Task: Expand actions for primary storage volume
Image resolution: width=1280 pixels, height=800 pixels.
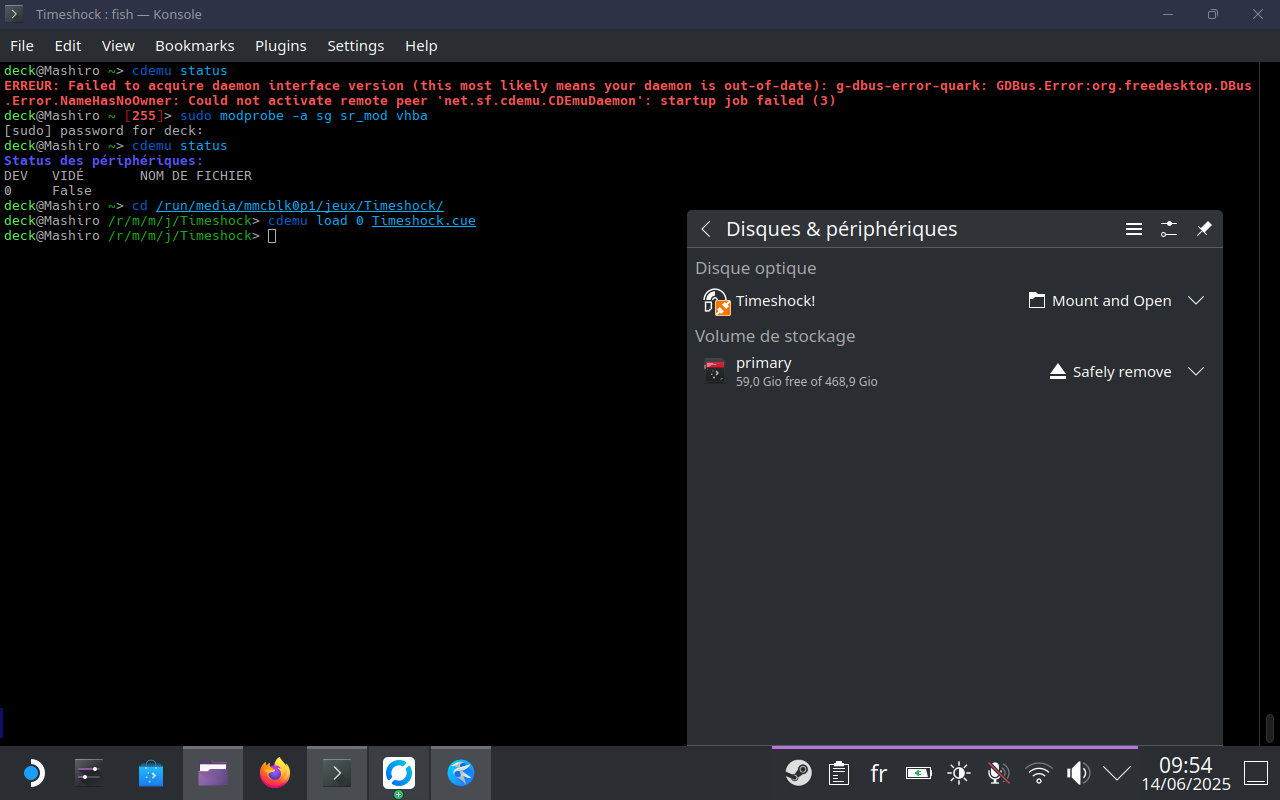Action: click(x=1196, y=372)
